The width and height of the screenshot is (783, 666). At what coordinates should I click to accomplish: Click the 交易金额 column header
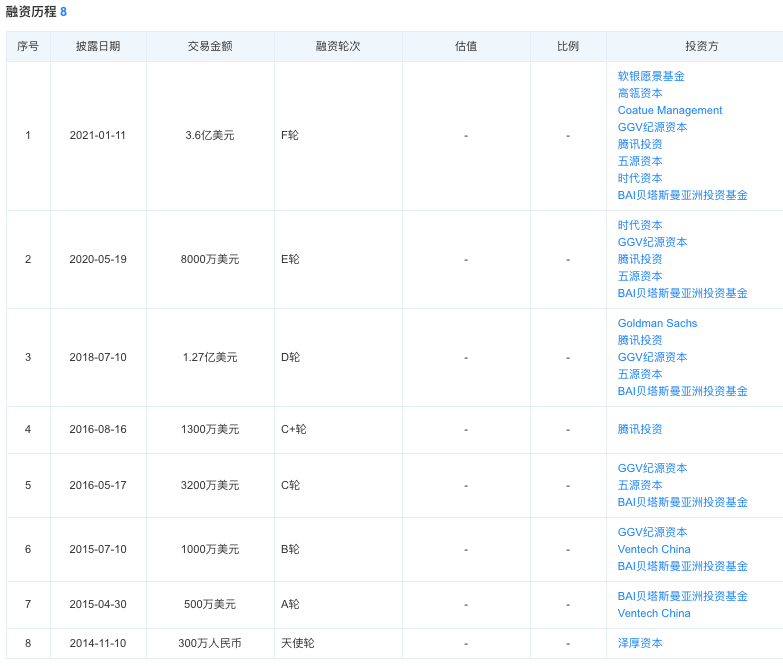(210, 46)
